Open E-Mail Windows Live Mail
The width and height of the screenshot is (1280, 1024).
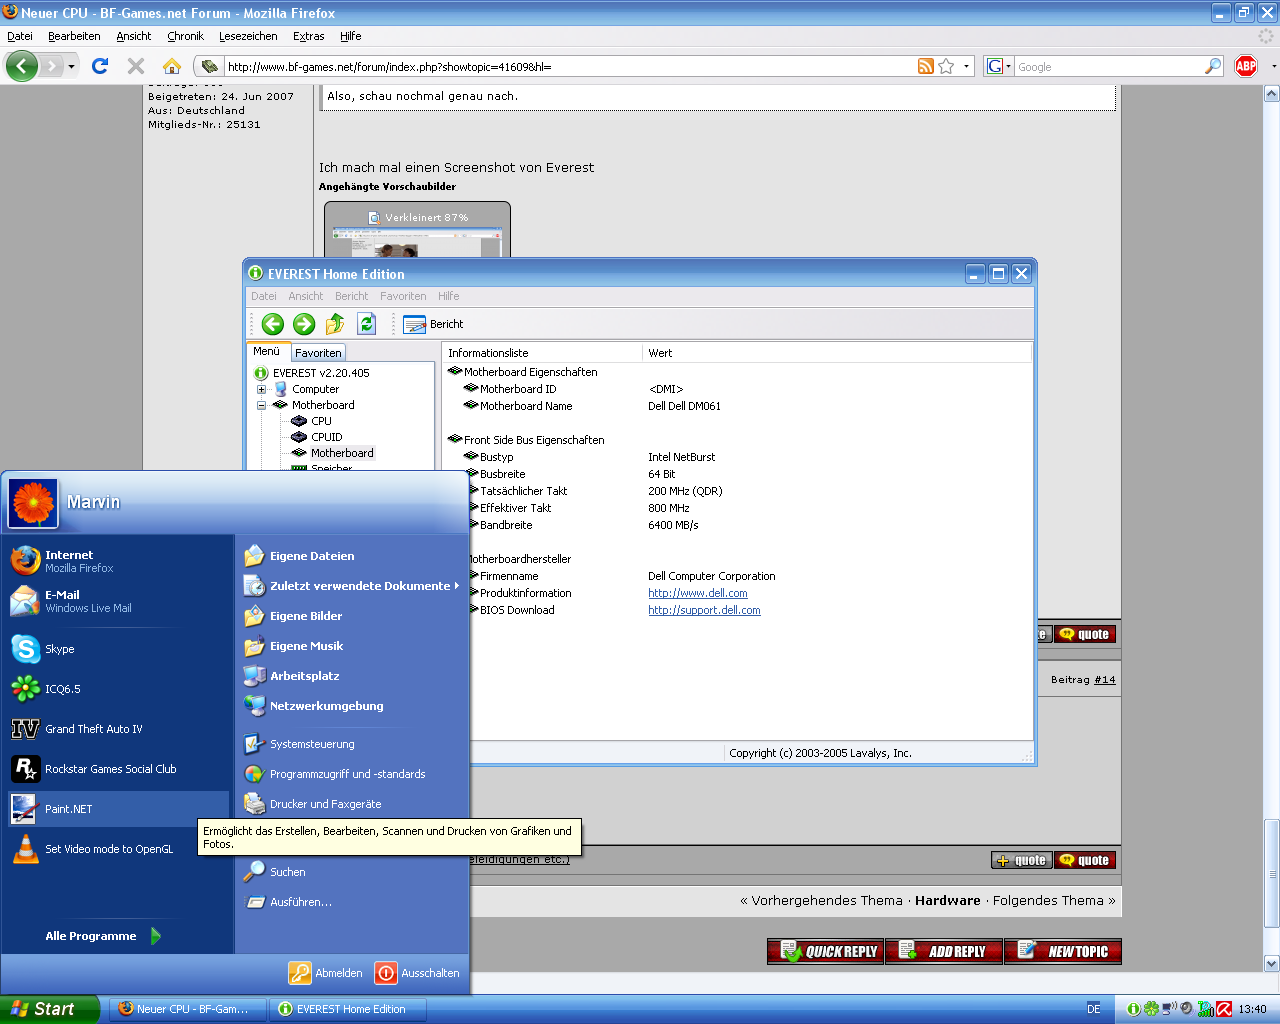click(x=117, y=601)
